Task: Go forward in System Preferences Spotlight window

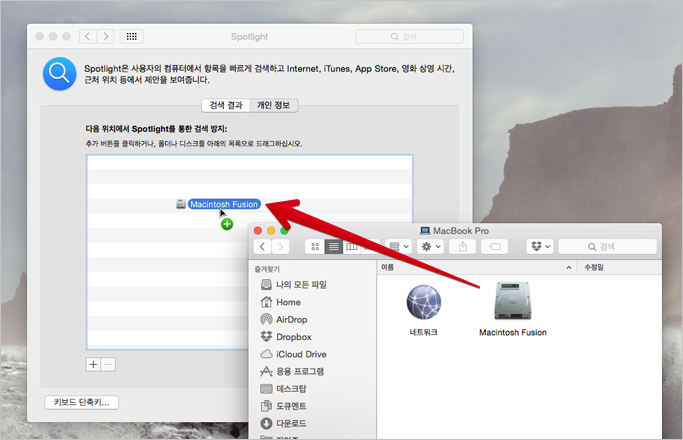Action: [x=105, y=37]
